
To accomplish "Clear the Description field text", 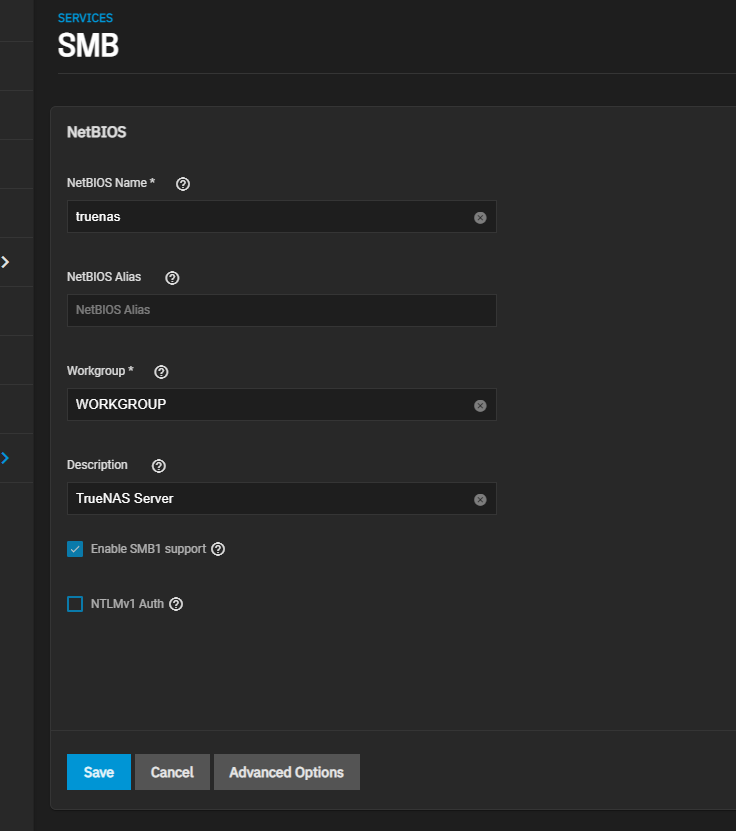I will pyautogui.click(x=480, y=499).
